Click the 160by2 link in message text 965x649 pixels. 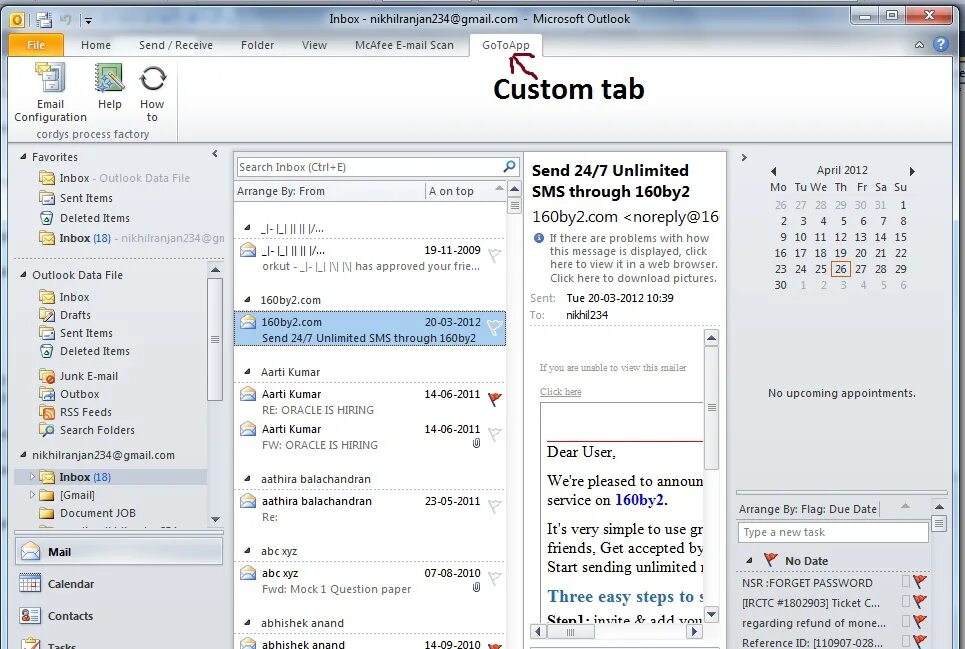click(639, 500)
